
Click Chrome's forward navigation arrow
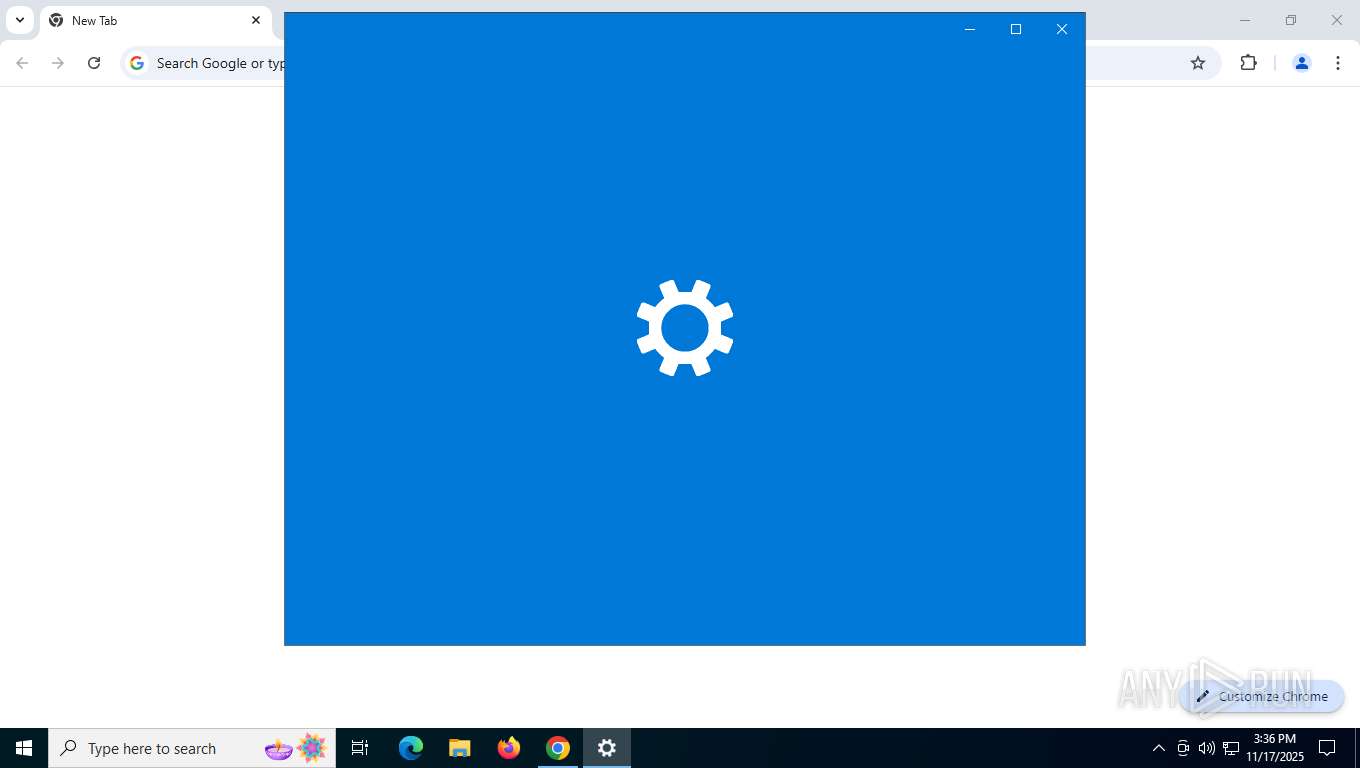tap(58, 63)
